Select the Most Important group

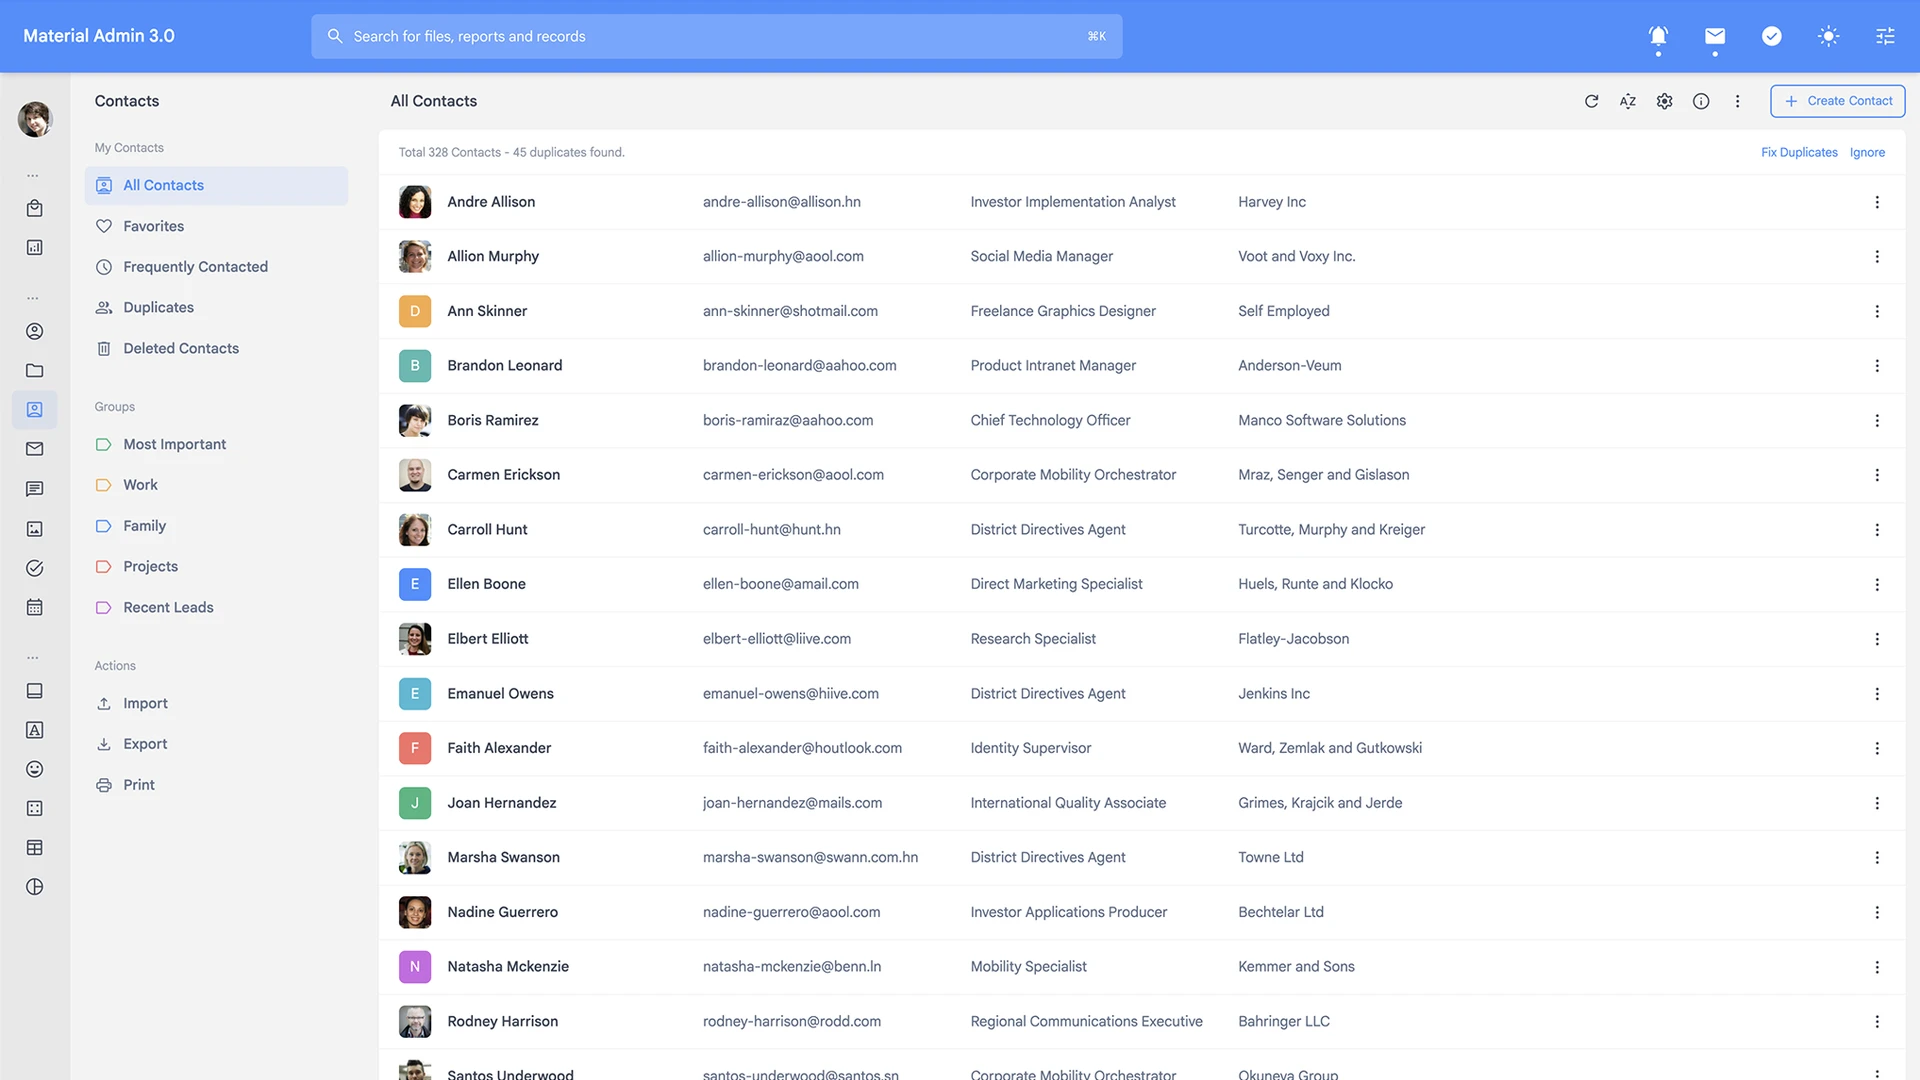[x=216, y=444]
